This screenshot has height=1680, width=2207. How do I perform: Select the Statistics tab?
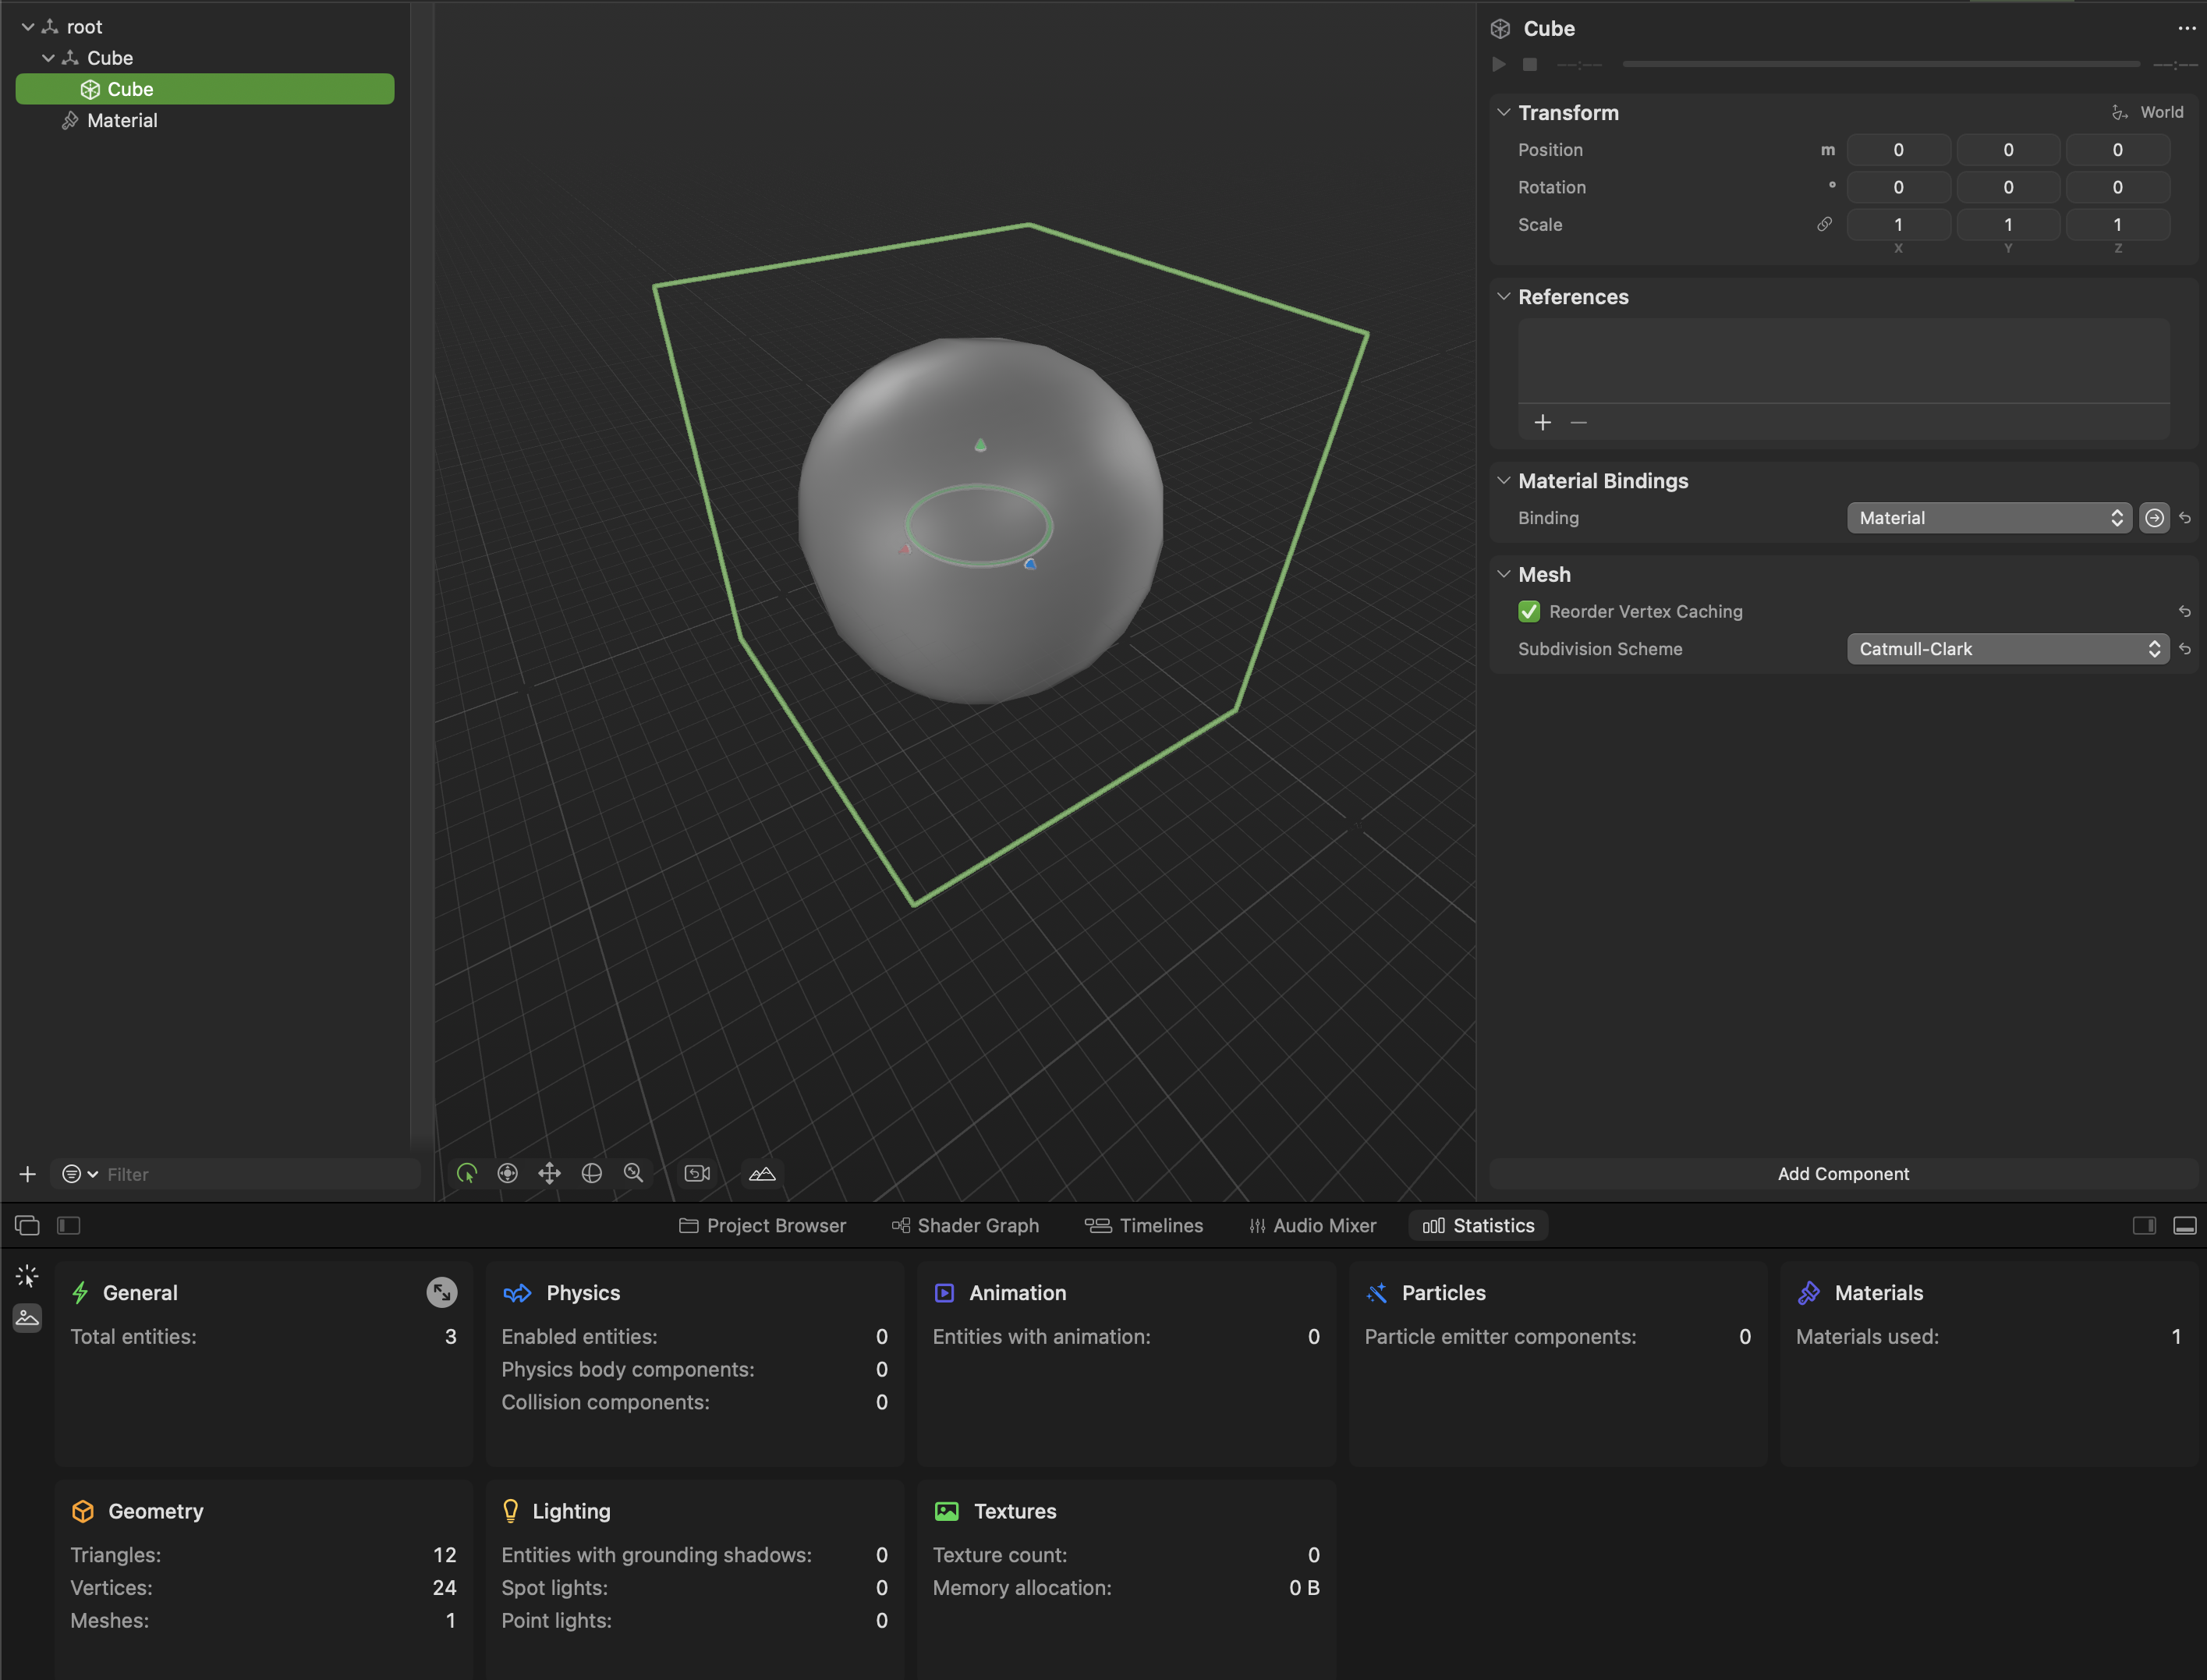pyautogui.click(x=1478, y=1225)
